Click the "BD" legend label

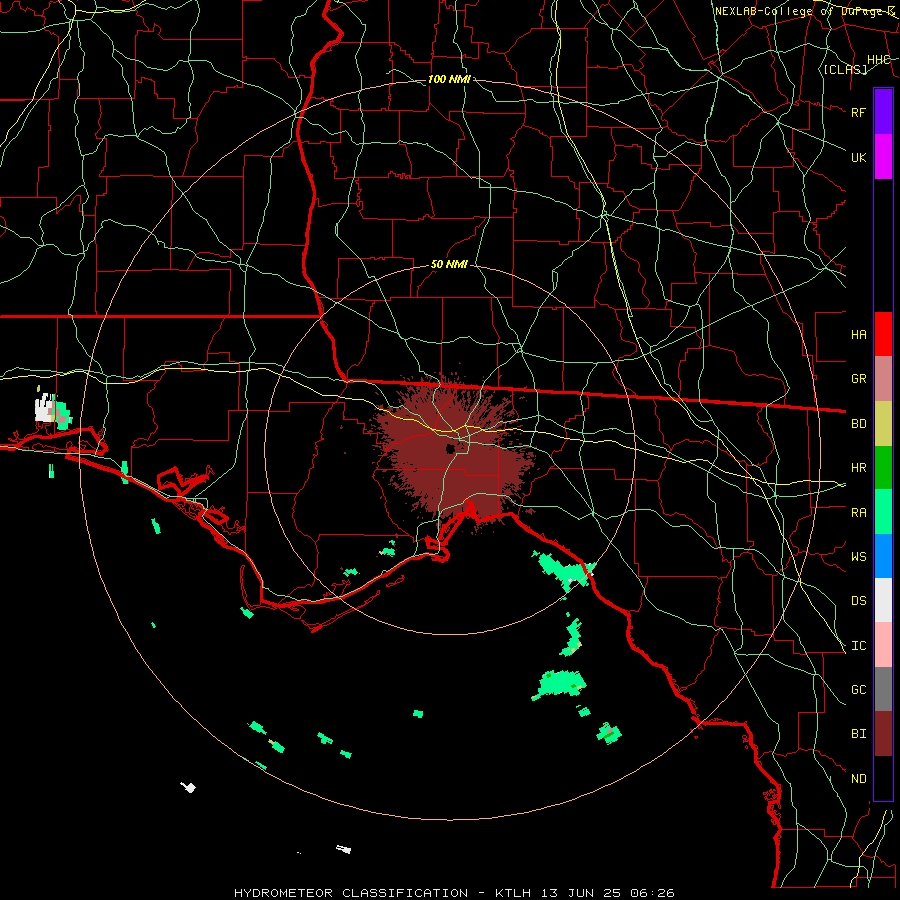pyautogui.click(x=858, y=424)
